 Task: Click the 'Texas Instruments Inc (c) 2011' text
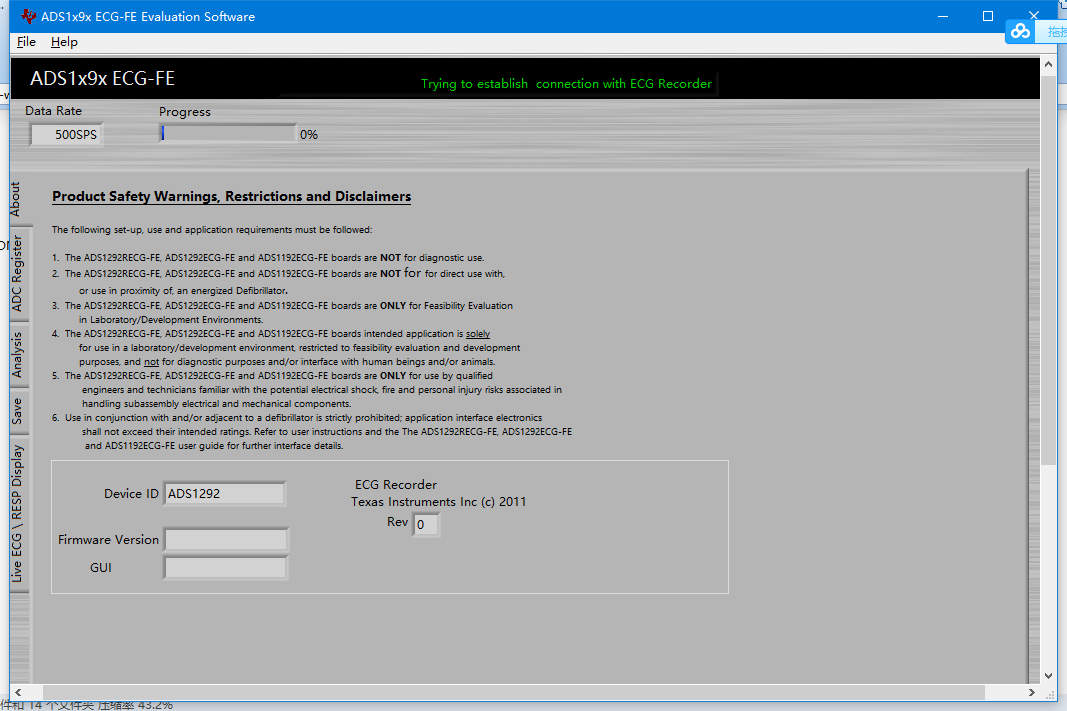(438, 502)
